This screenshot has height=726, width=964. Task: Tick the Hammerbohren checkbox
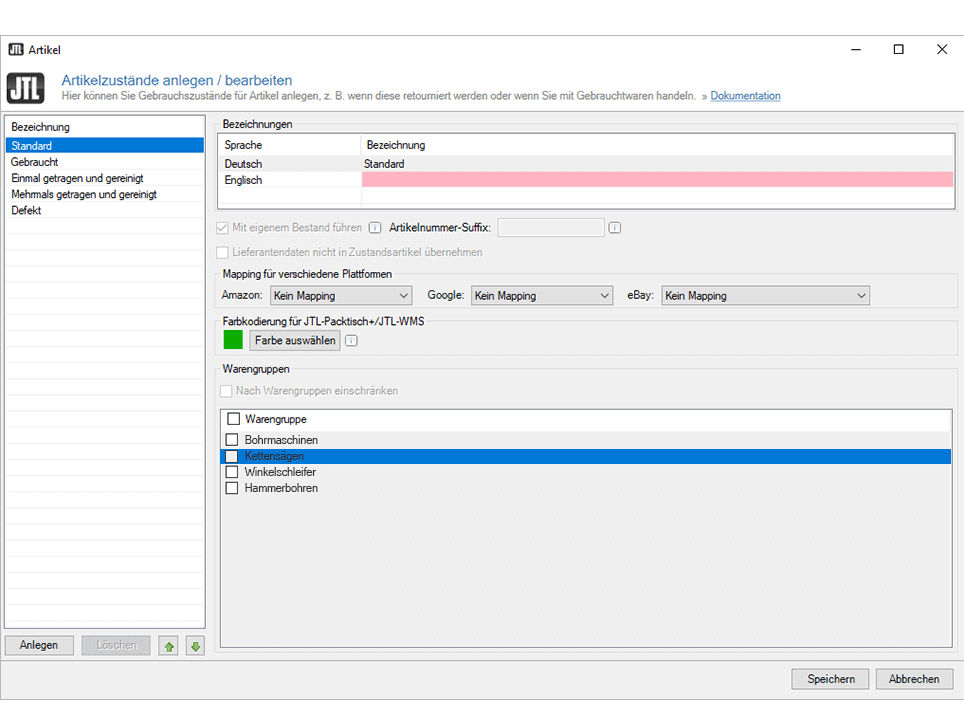(x=232, y=488)
